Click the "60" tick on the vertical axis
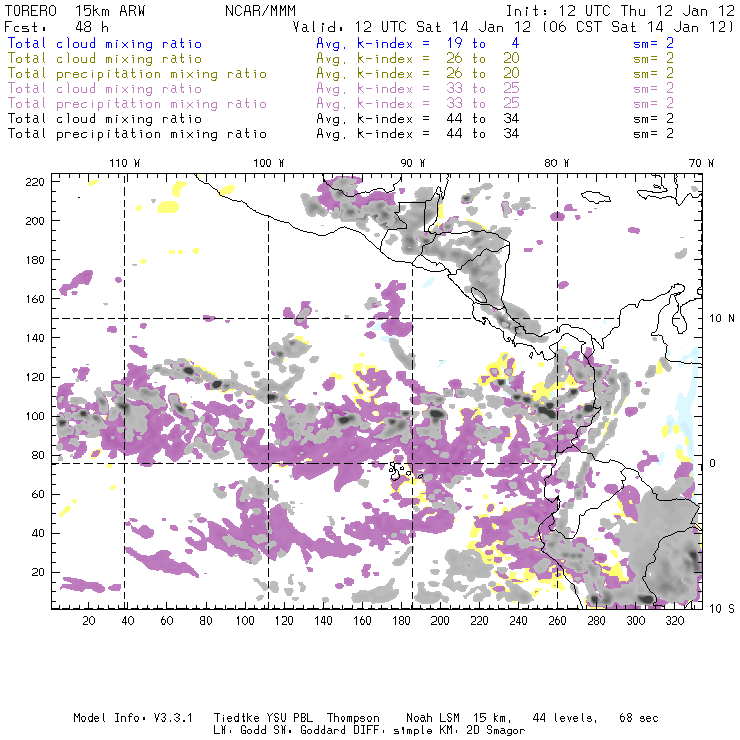740x740 pixels. 38,494
